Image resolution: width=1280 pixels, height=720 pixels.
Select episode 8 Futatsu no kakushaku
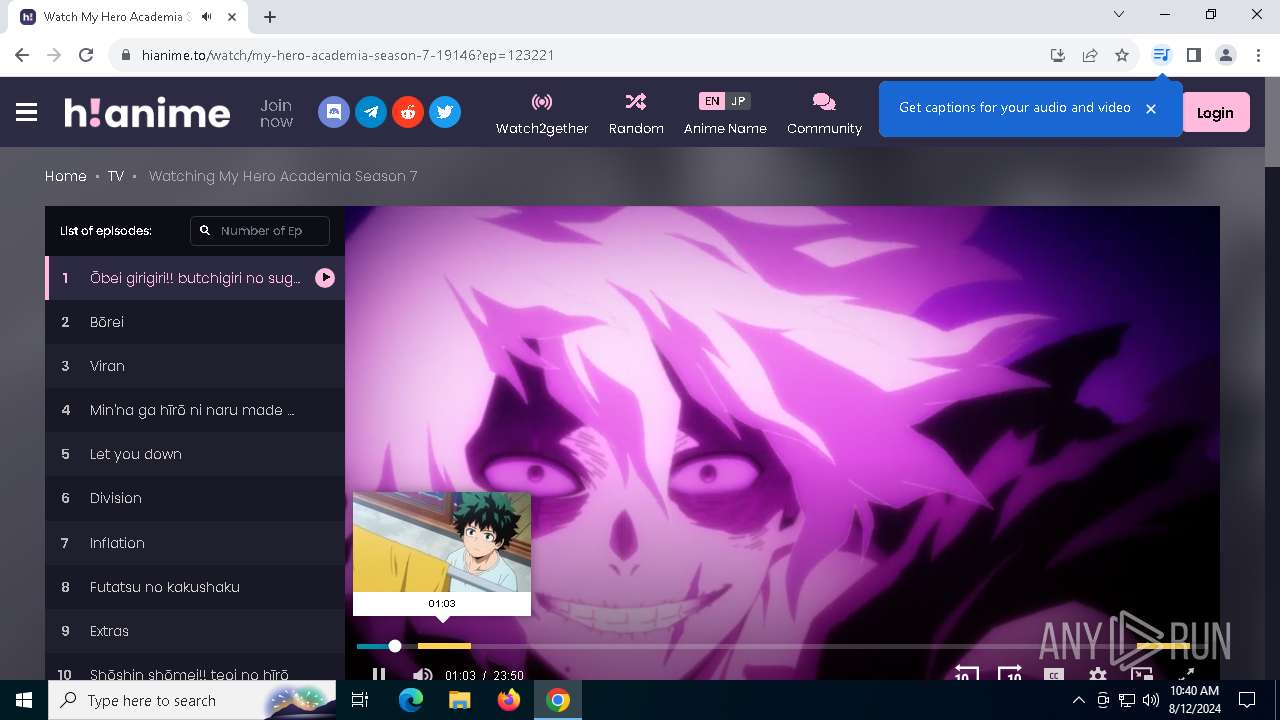[195, 587]
